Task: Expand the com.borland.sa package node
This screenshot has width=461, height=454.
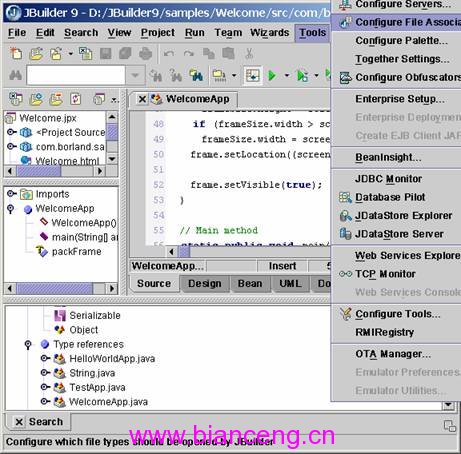Action: pyautogui.click(x=12, y=147)
